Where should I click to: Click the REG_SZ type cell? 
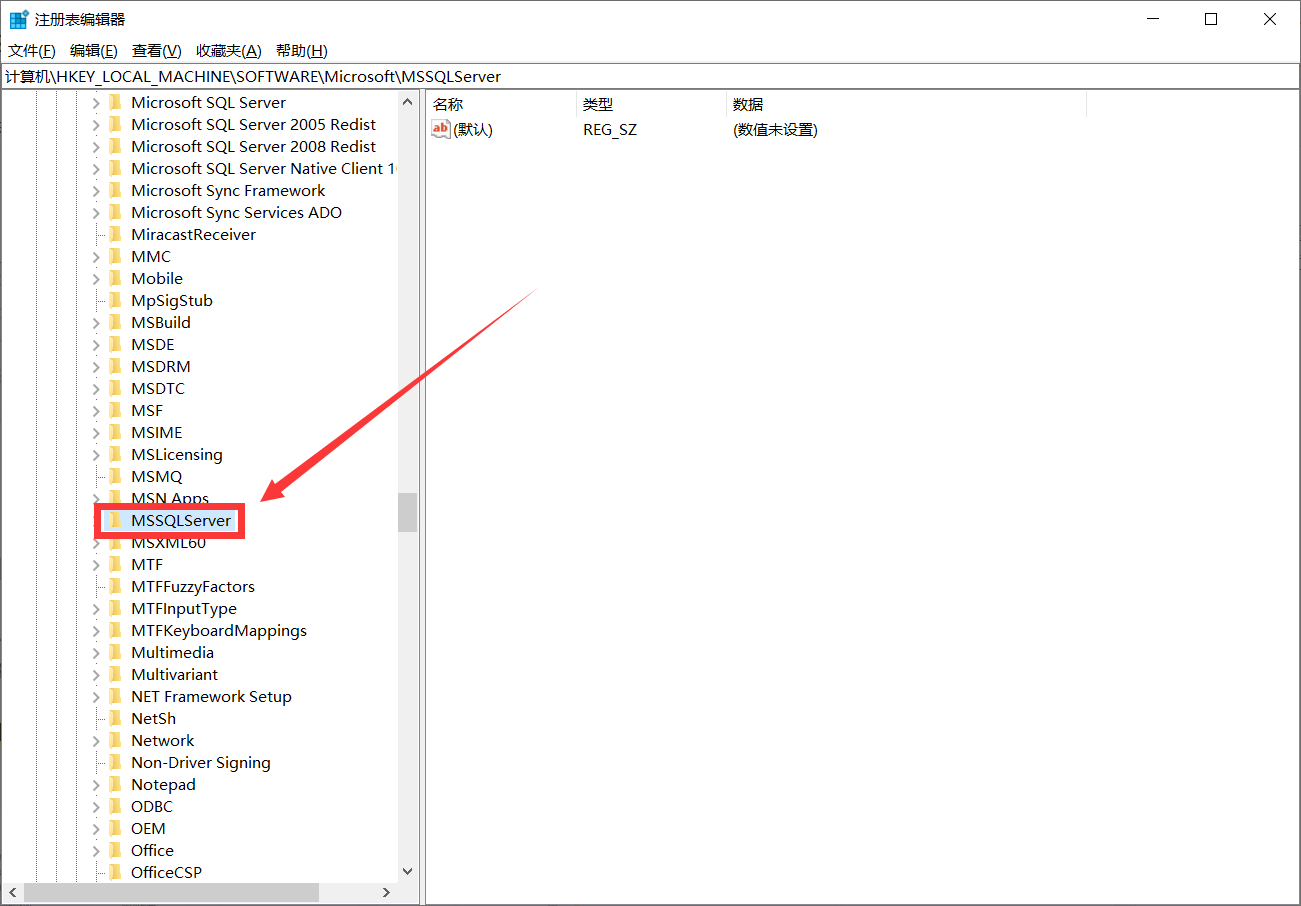tap(610, 130)
